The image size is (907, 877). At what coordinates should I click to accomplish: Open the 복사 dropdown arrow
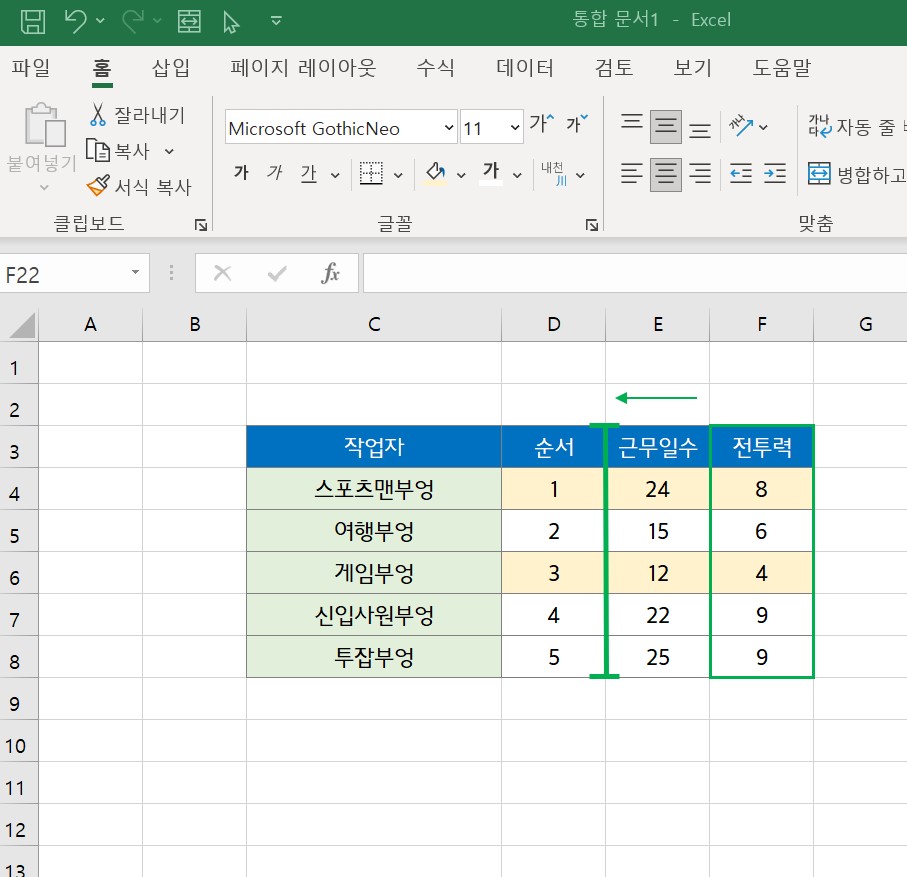tap(169, 152)
